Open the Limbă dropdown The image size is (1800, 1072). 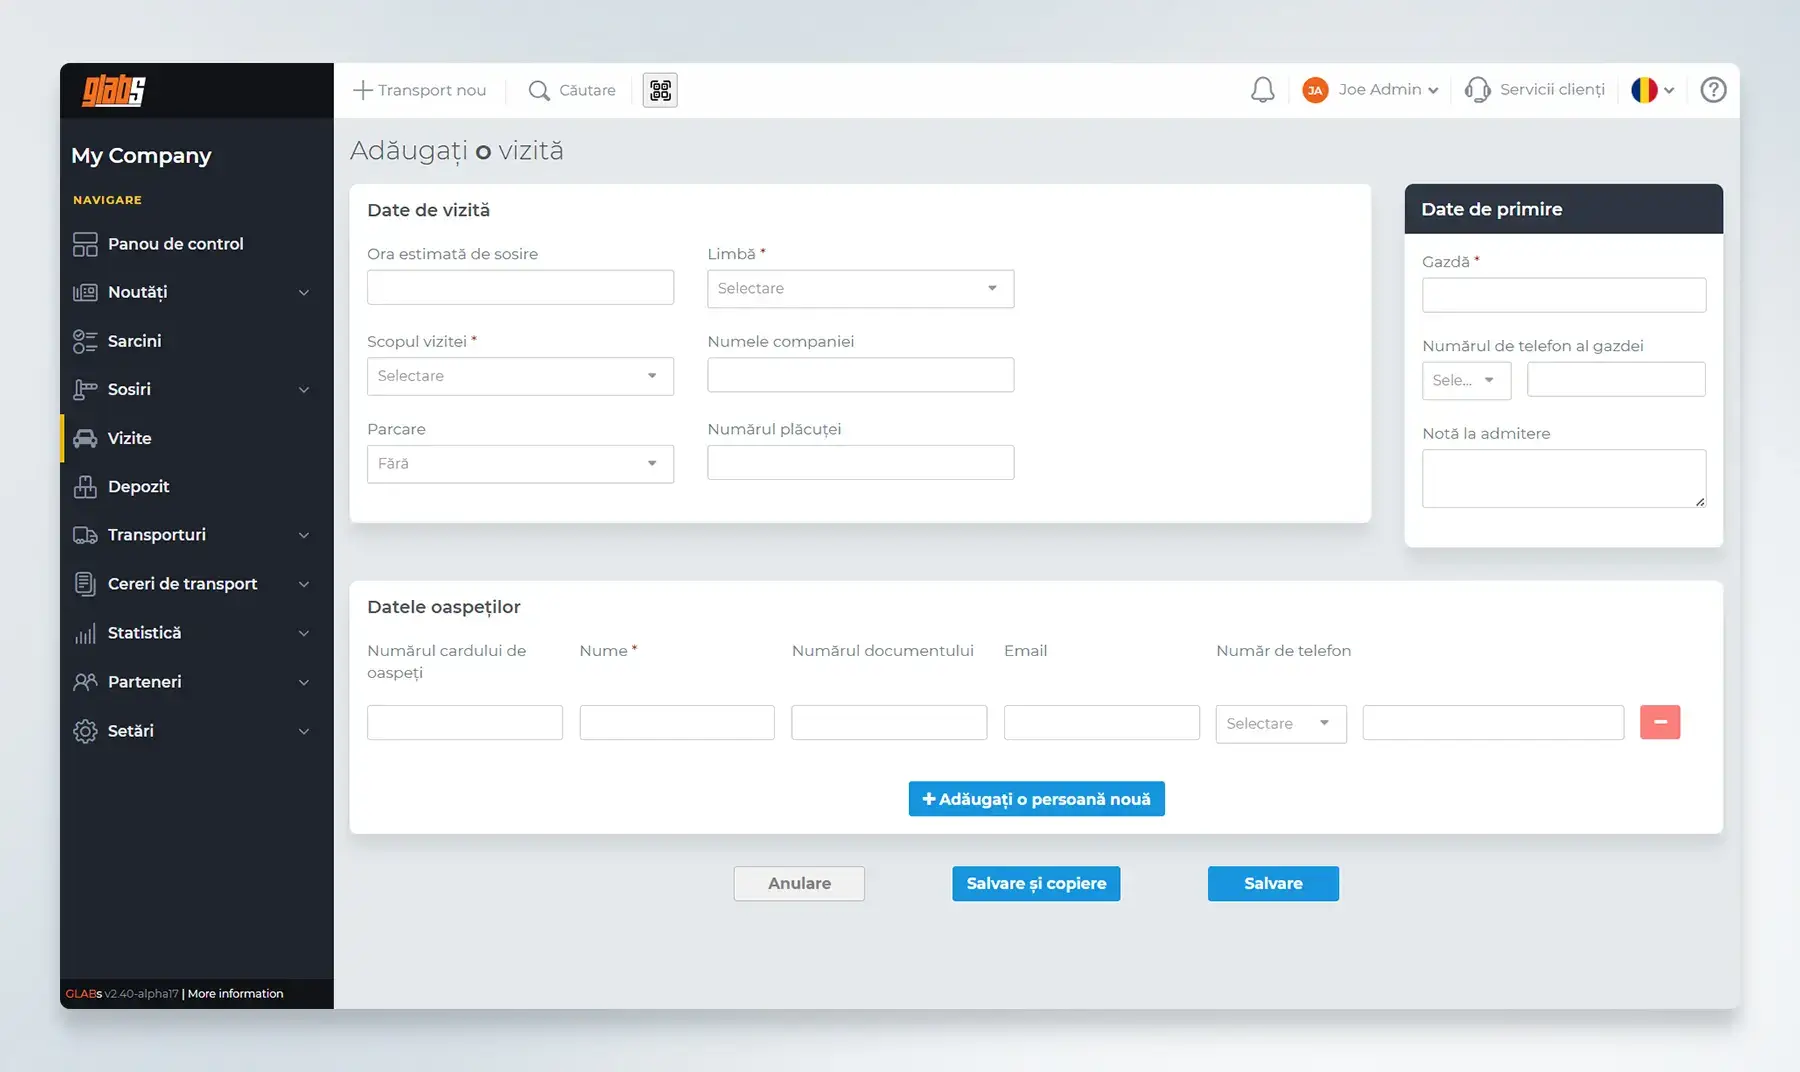point(860,289)
